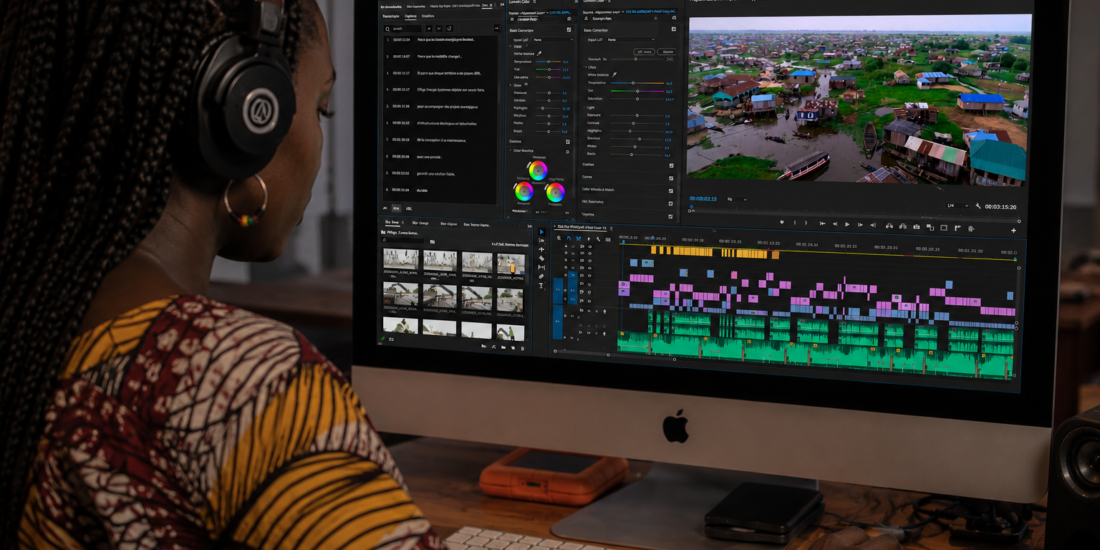Select the Selection tool arrow in Premiere
The width and height of the screenshot is (1100, 550).
(x=542, y=232)
